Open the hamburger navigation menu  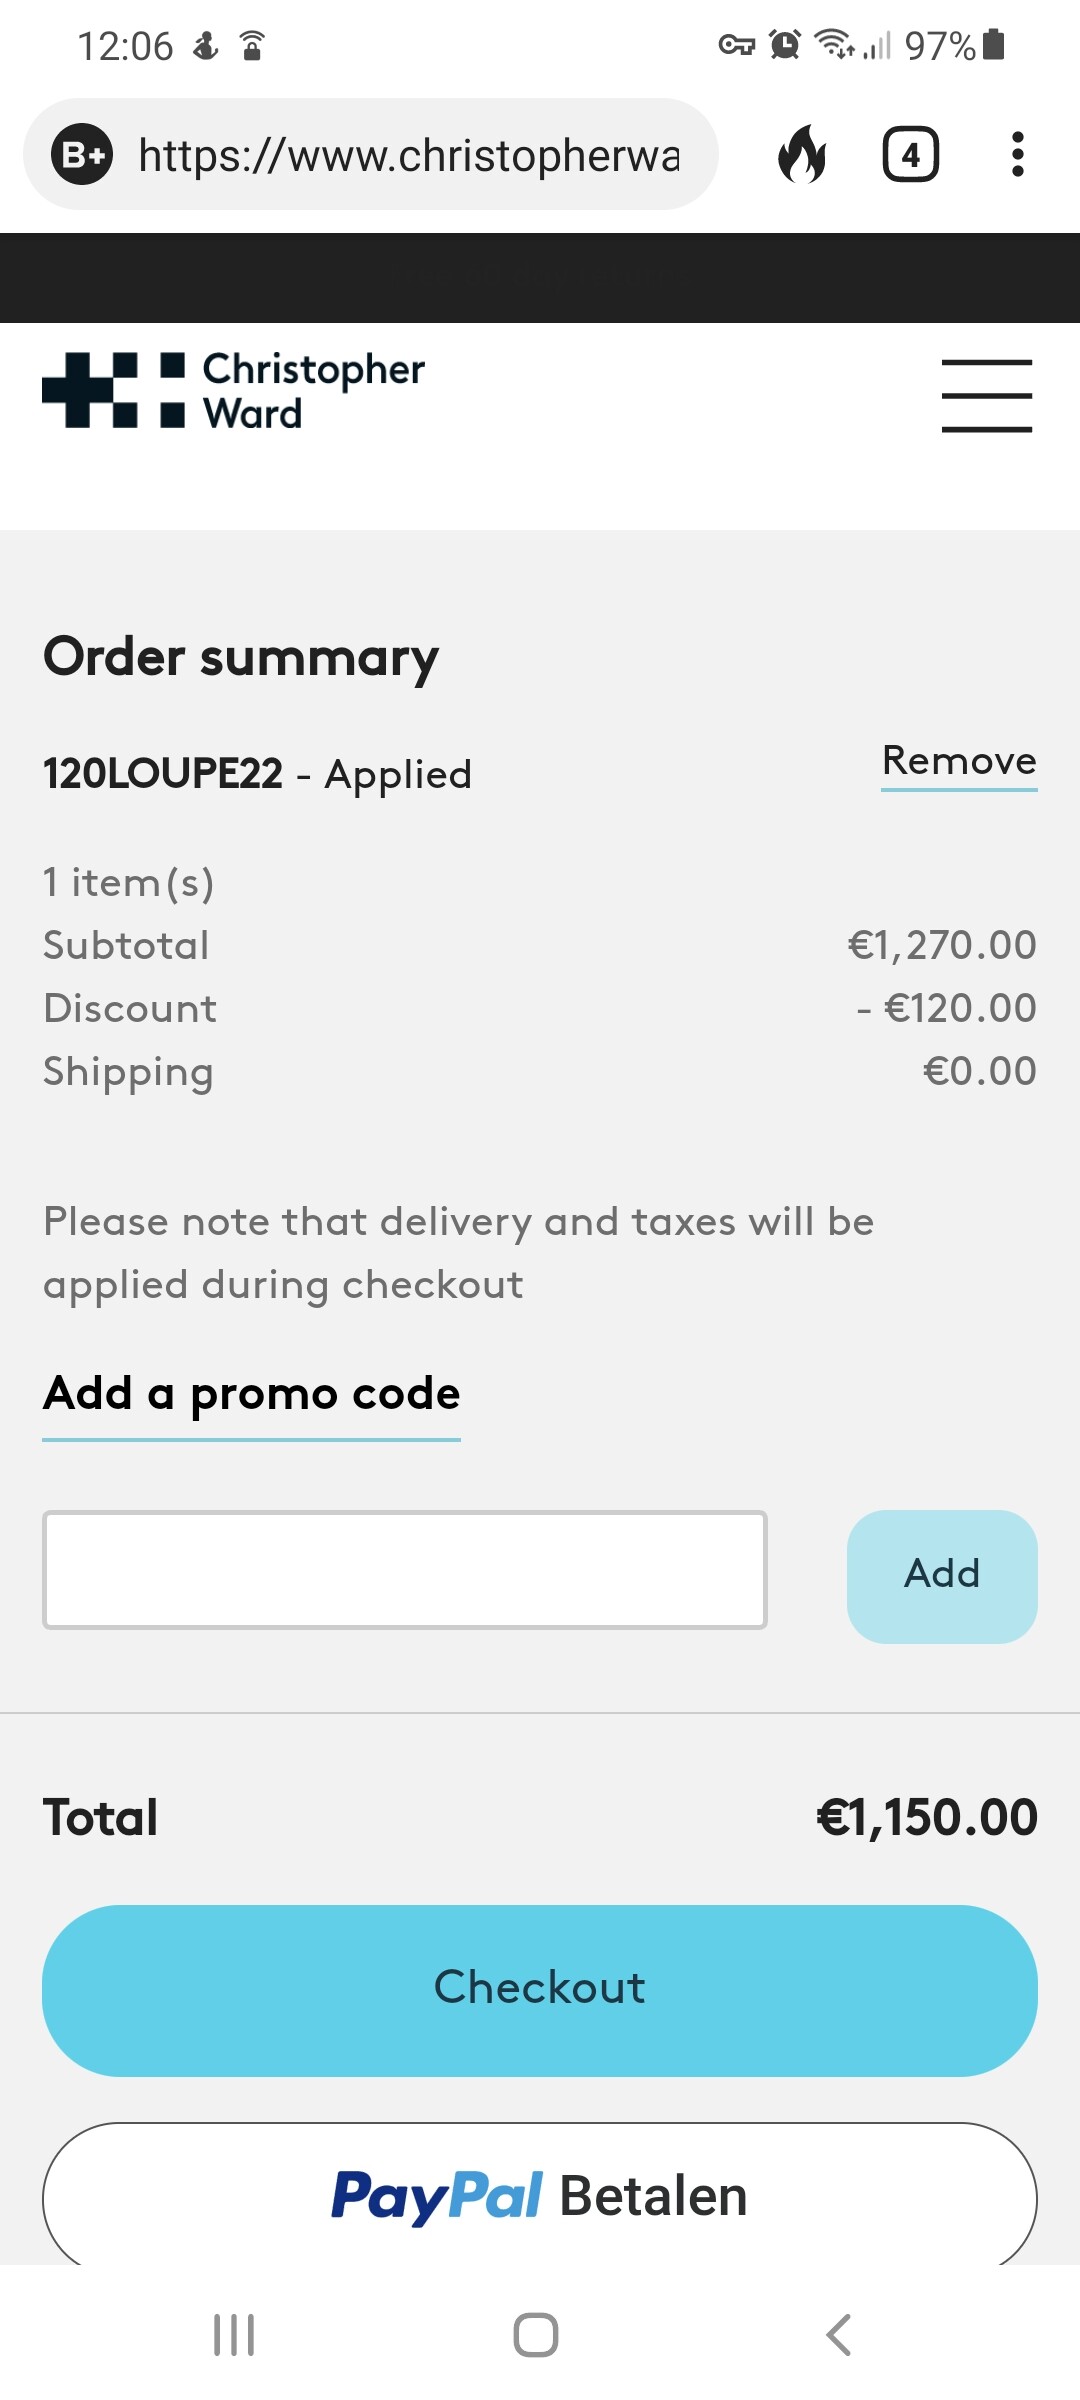tap(986, 396)
